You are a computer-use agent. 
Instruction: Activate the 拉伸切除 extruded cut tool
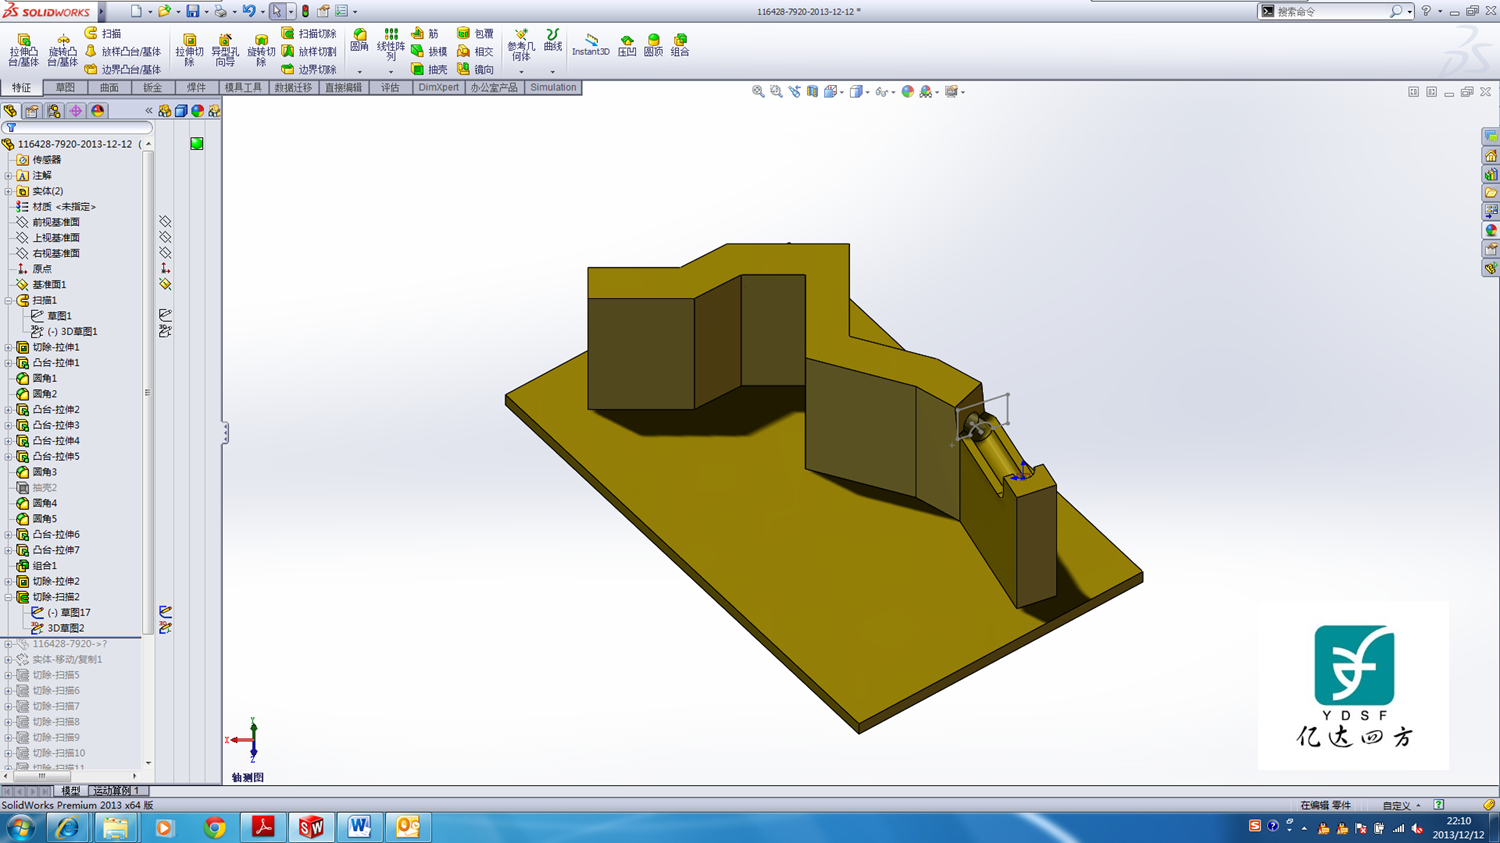click(x=189, y=50)
